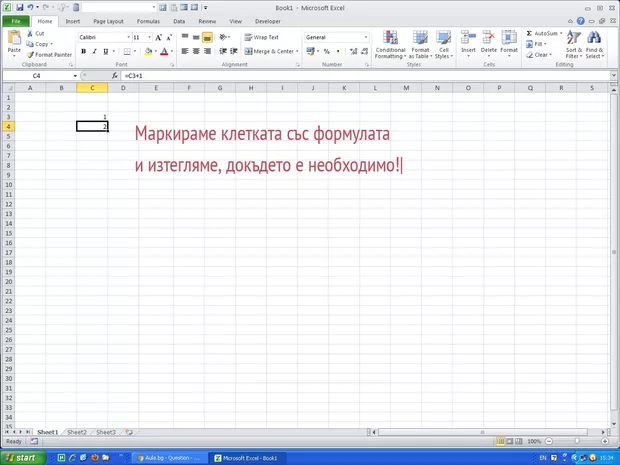
Task: Click the Wrap Text button
Action: (x=261, y=37)
